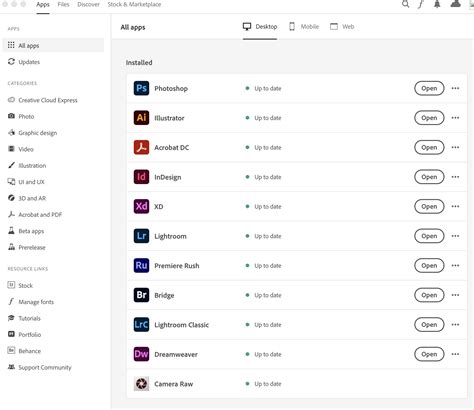Launch Premiere Rush via Open button
This screenshot has width=474, height=410.
pyautogui.click(x=429, y=265)
